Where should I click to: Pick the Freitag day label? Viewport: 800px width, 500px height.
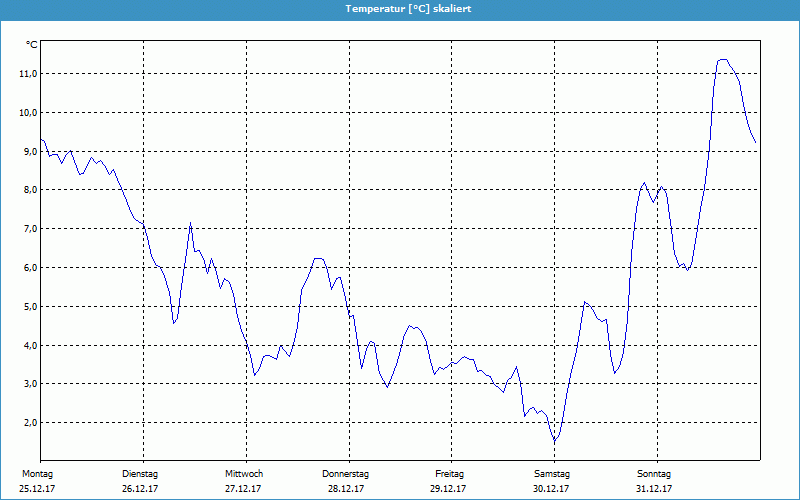450,474
